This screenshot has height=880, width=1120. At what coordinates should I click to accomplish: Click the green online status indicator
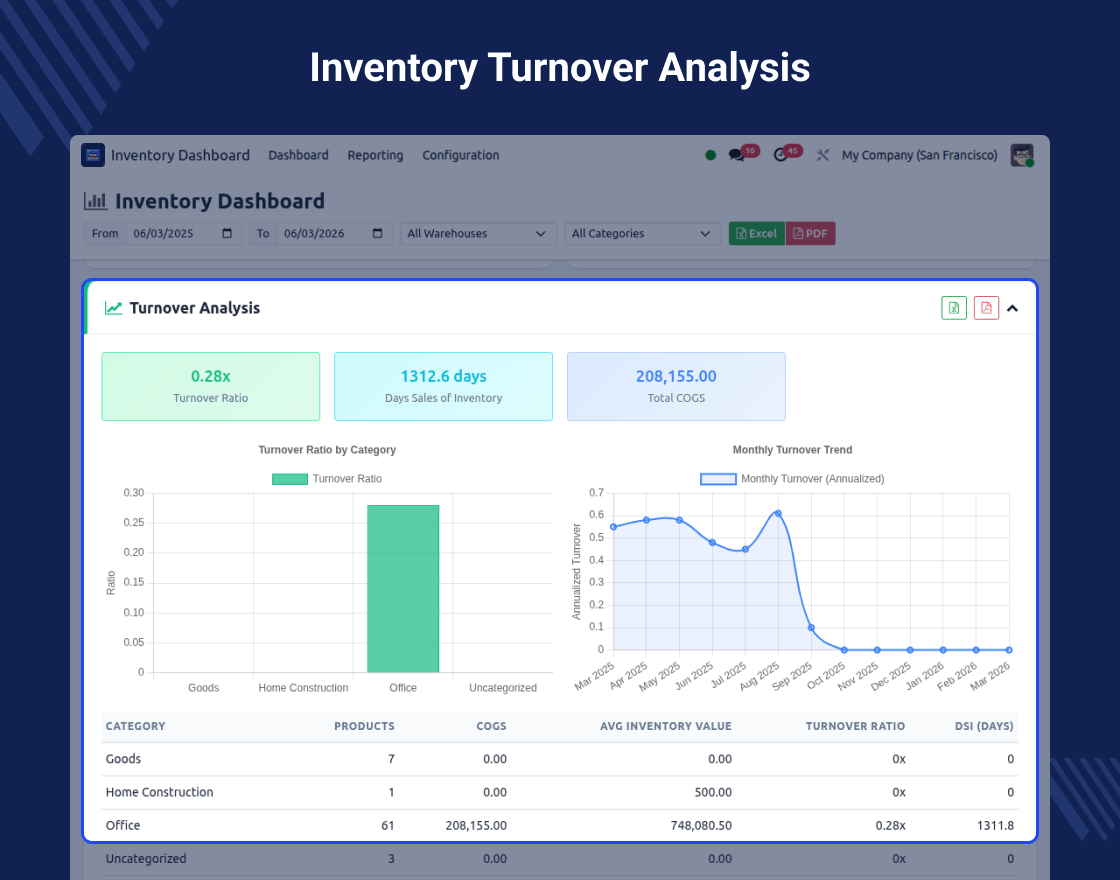click(x=710, y=155)
